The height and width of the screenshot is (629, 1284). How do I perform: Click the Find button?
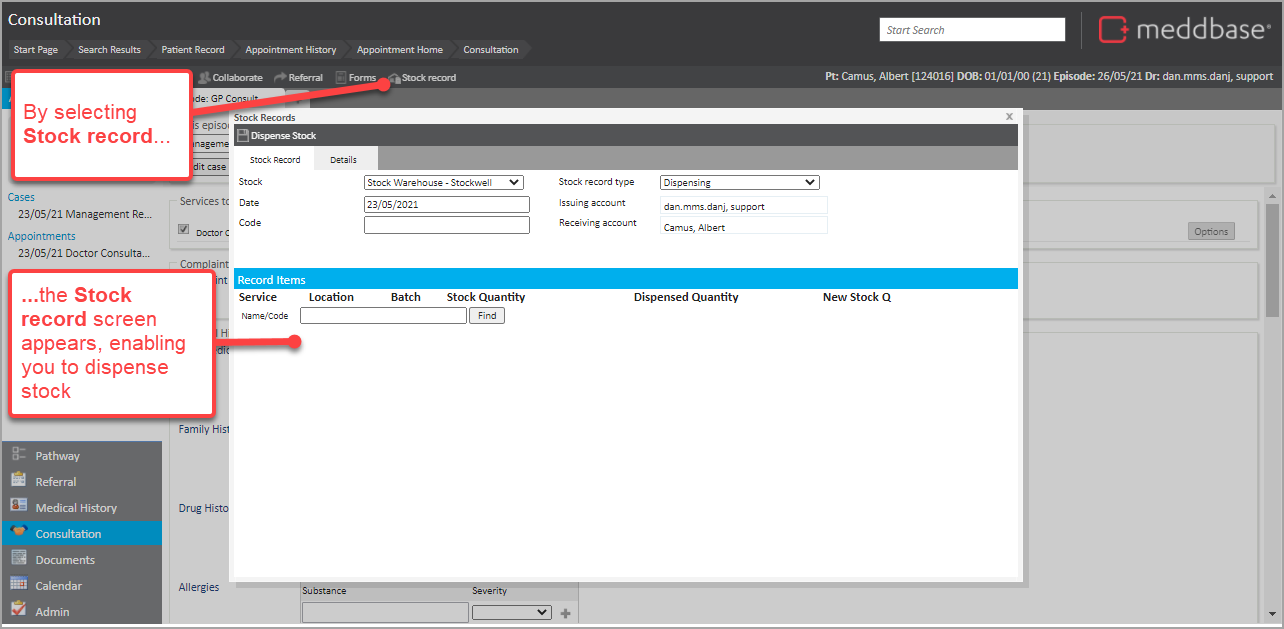tap(487, 315)
